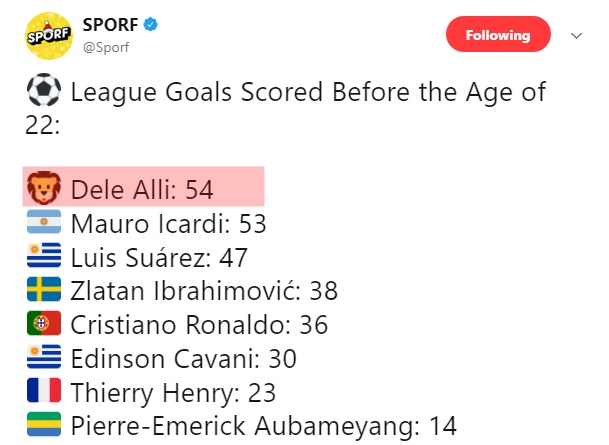Click the Cristiano Ronaldo: 36 text
Image resolution: width=609 pixels, height=445 pixels.
click(x=199, y=325)
